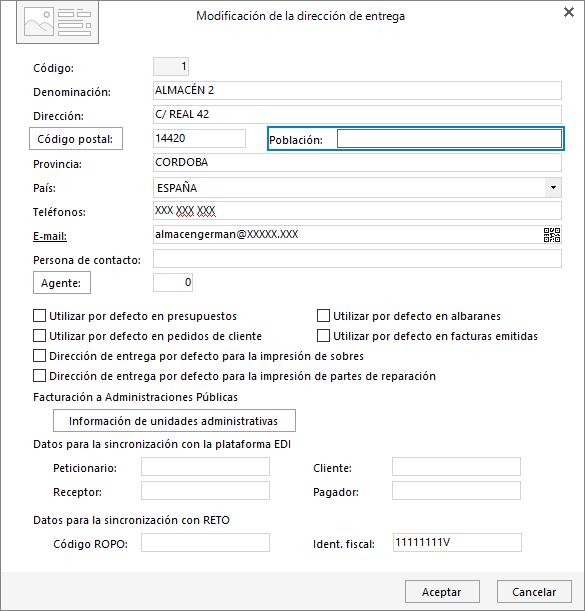585x611 pixels.
Task: Click the Peticionario EDI field
Action: coord(205,467)
